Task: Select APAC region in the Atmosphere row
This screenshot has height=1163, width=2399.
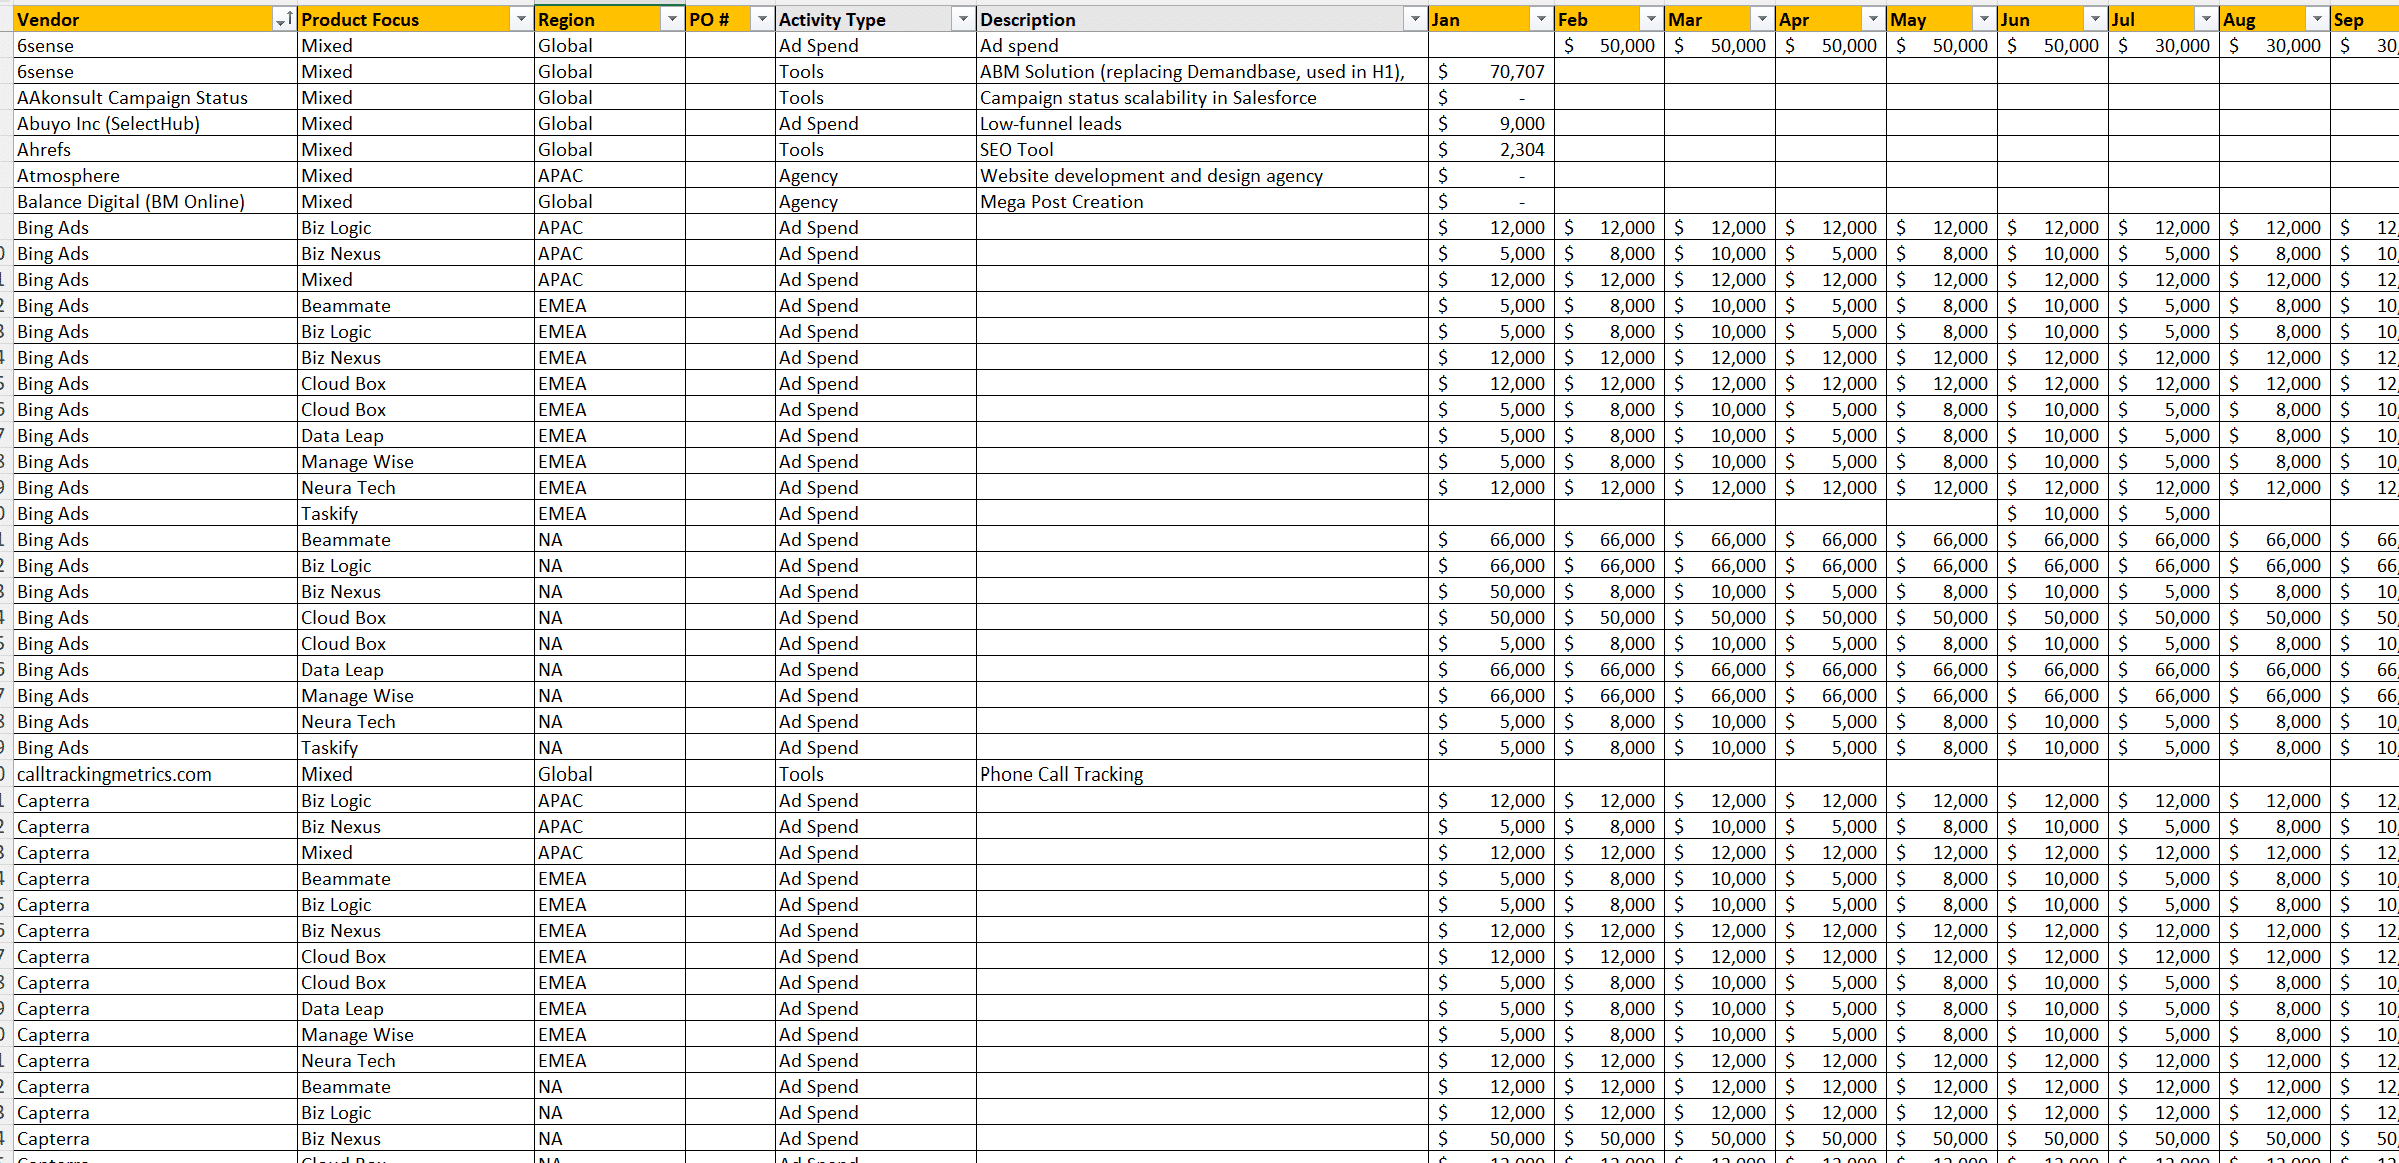Action: [x=610, y=175]
